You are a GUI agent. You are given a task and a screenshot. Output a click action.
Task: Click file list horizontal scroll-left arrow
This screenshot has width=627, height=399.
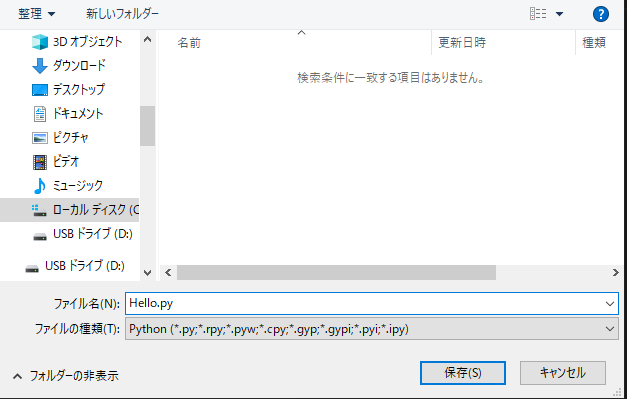click(168, 273)
